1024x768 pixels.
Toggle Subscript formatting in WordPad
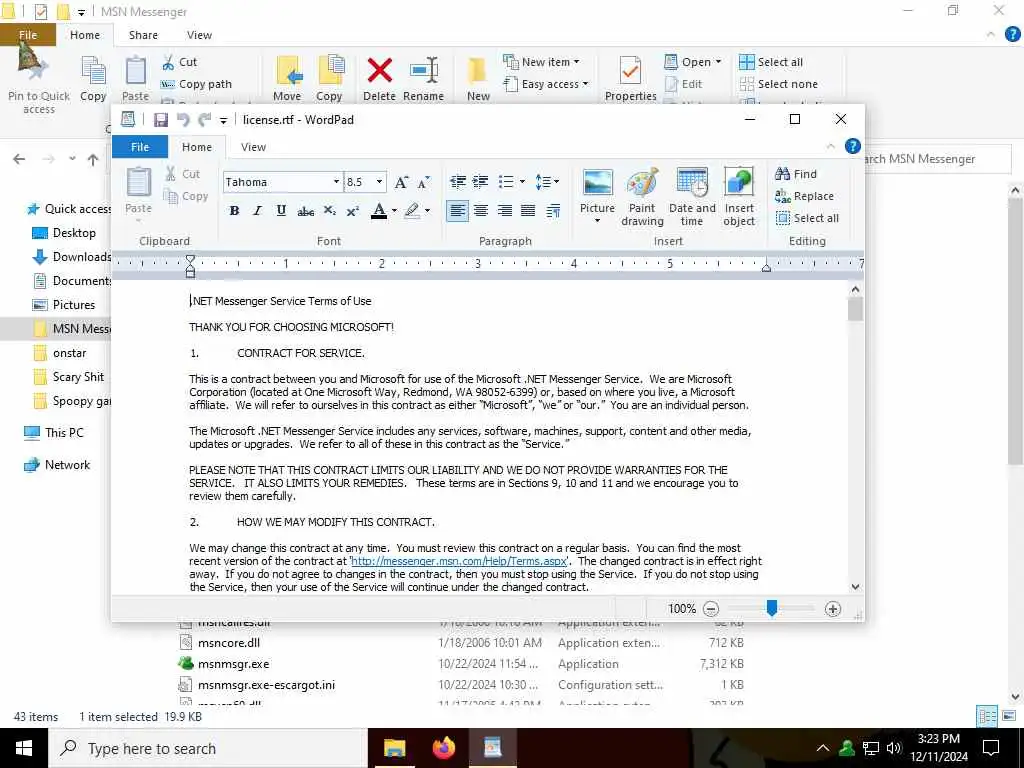click(329, 210)
